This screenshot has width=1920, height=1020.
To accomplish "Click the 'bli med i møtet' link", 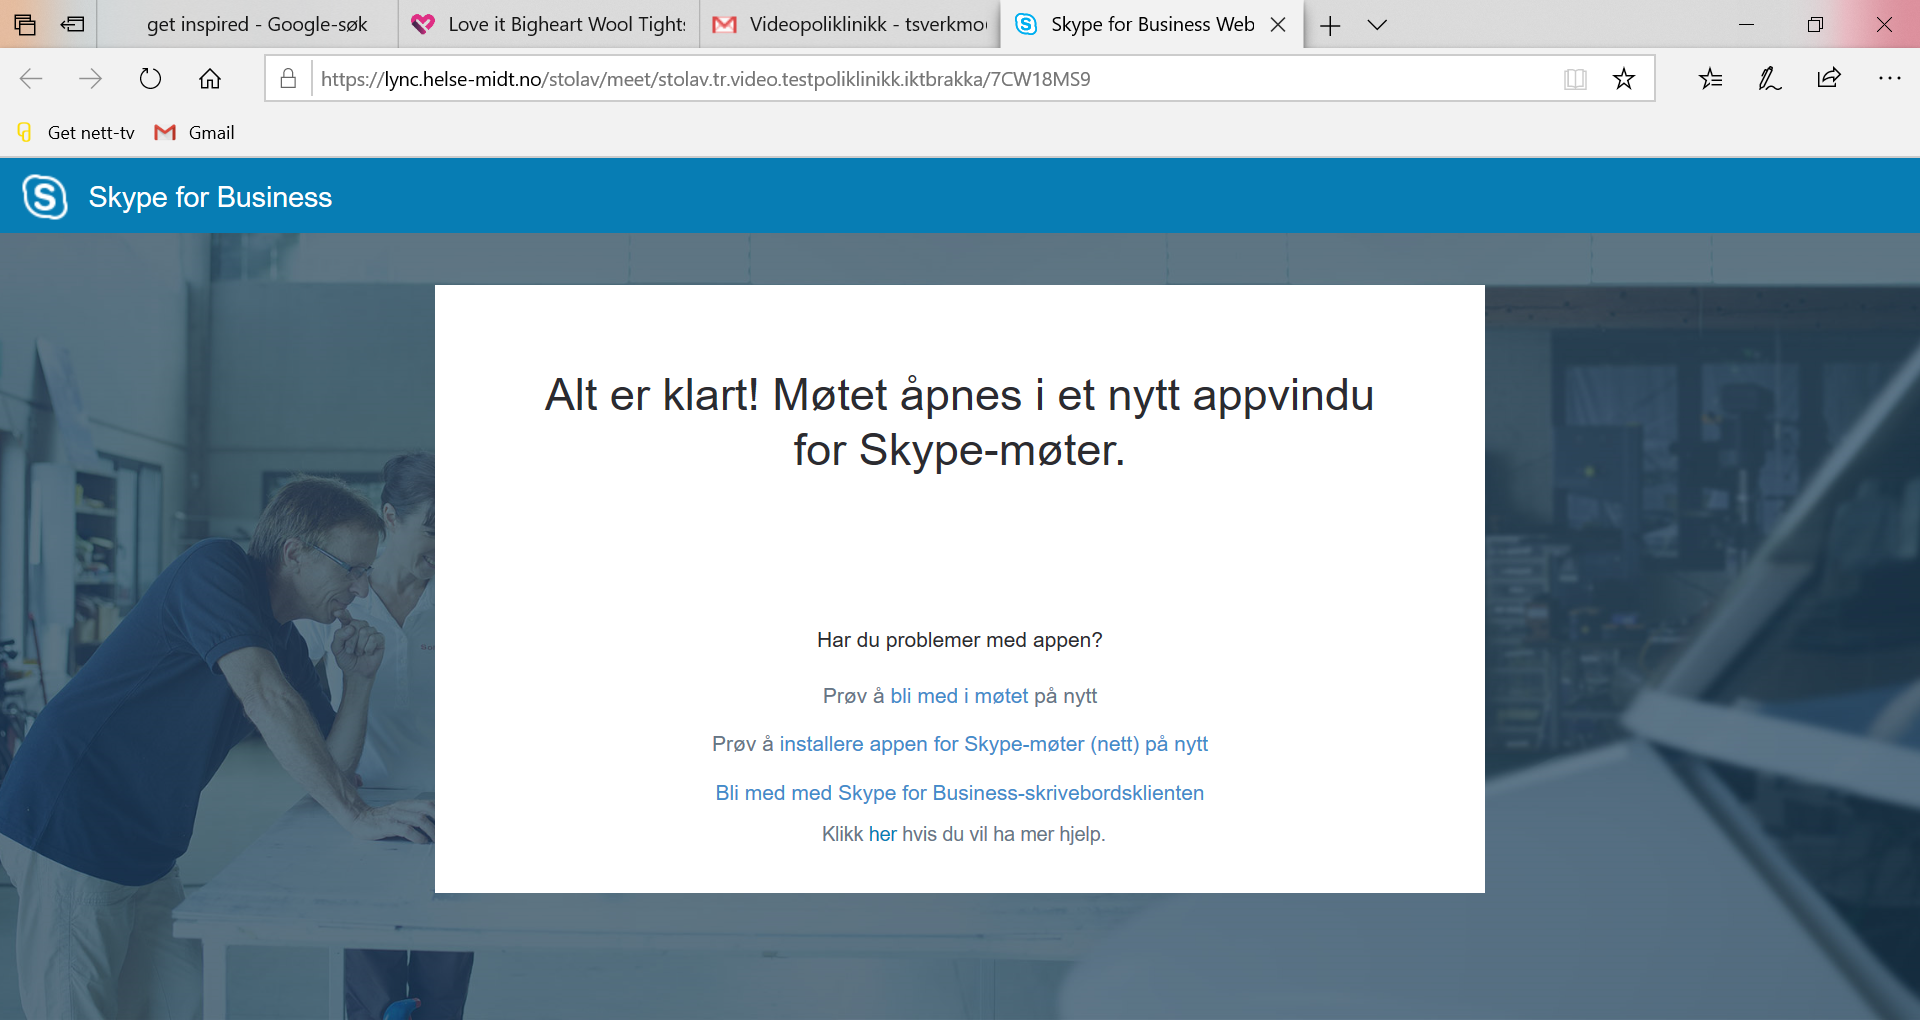I will 959,696.
